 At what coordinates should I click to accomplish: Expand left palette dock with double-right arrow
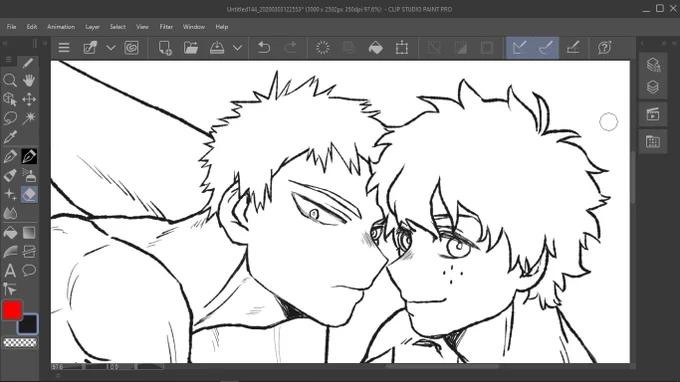(44, 43)
